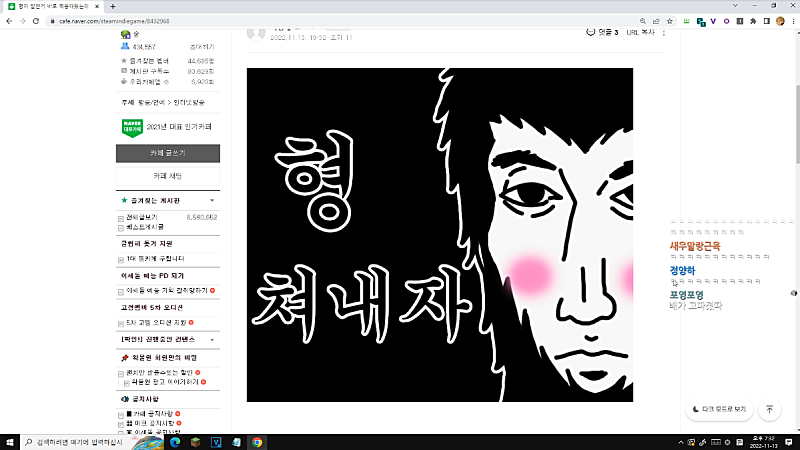
Task: Open the green cube app in taskbar
Action: click(x=195, y=442)
